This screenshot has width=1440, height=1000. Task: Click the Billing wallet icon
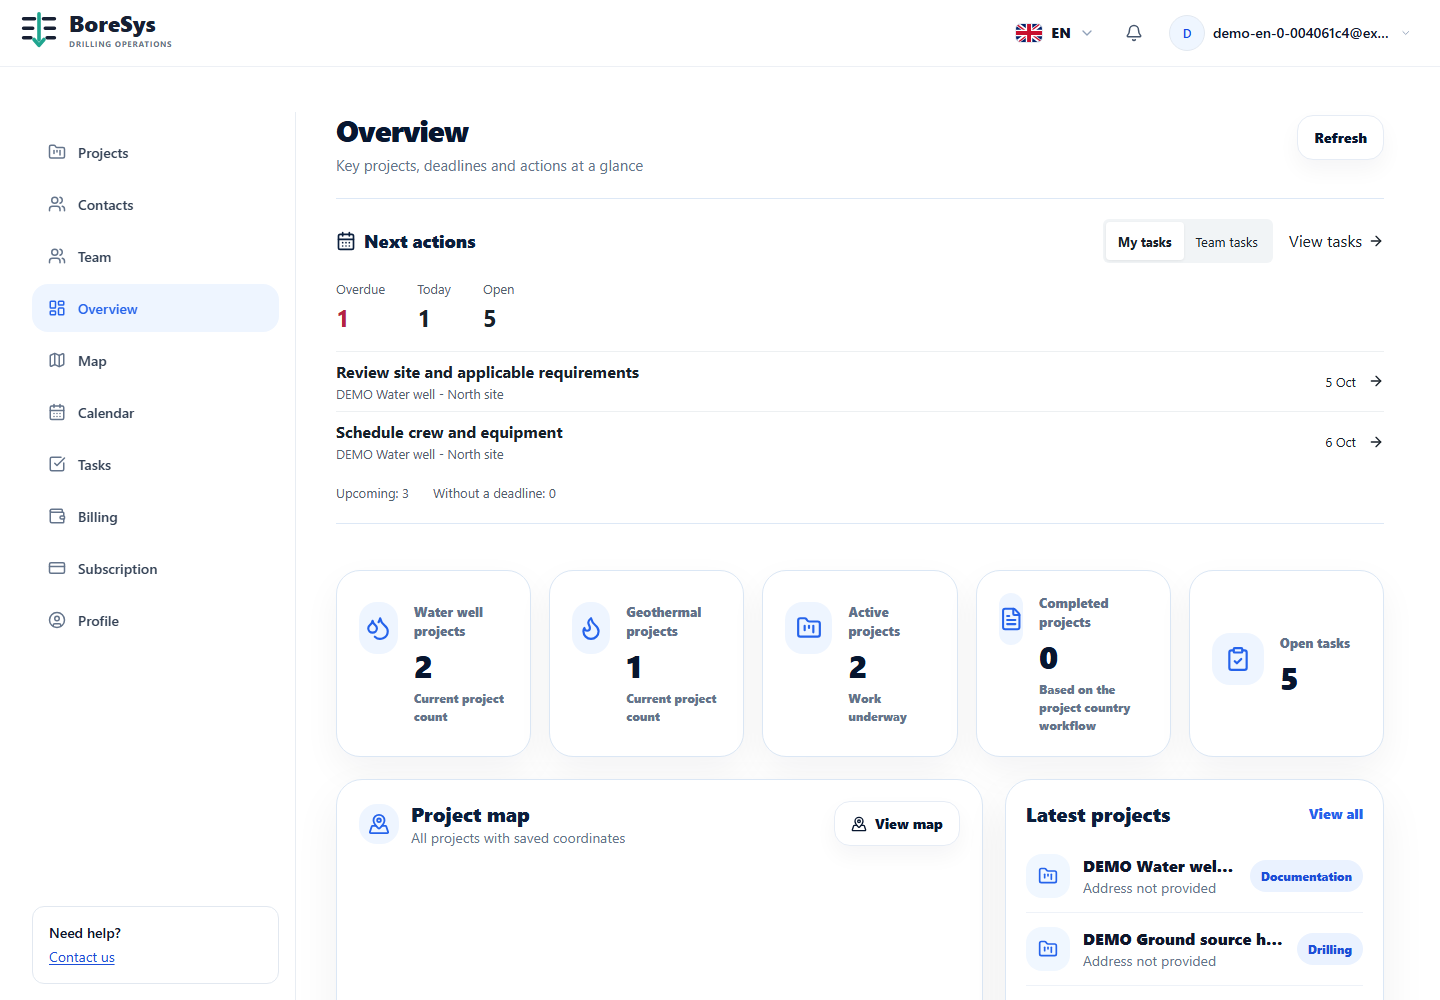(57, 516)
